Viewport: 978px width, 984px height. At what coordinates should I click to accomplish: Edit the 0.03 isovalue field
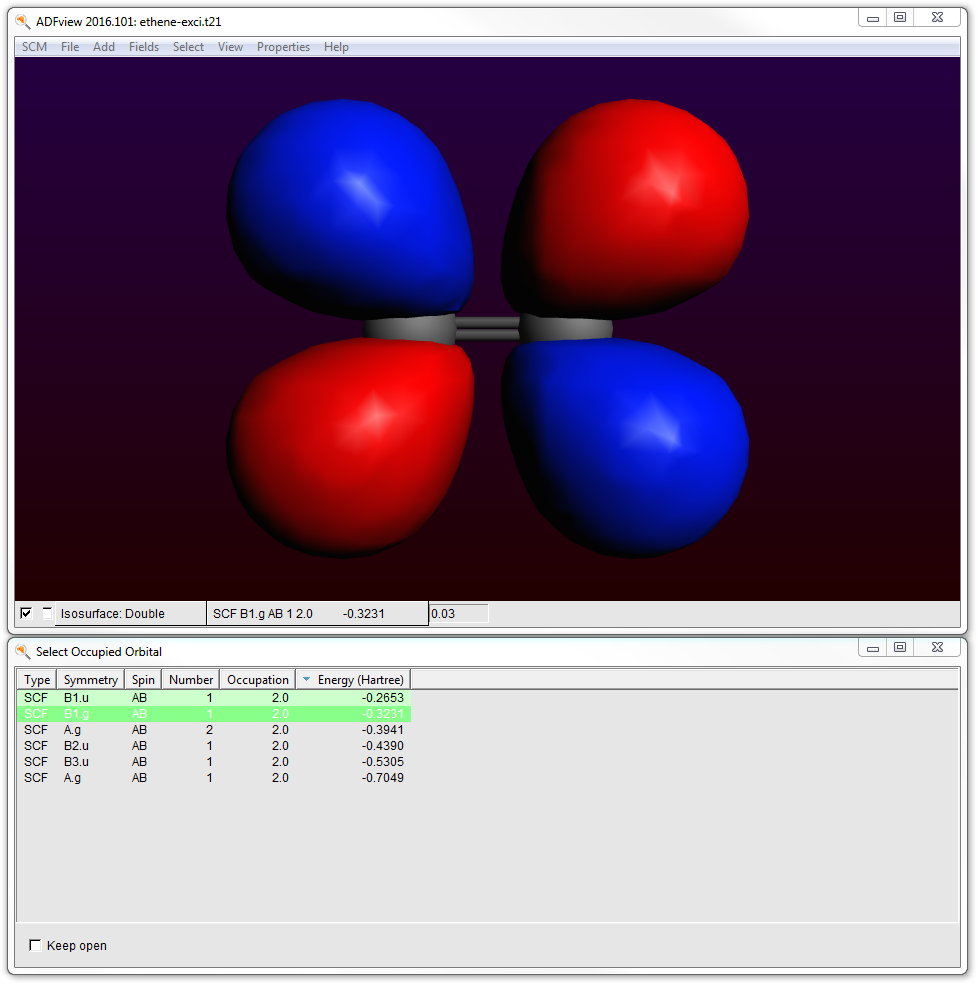coord(459,614)
